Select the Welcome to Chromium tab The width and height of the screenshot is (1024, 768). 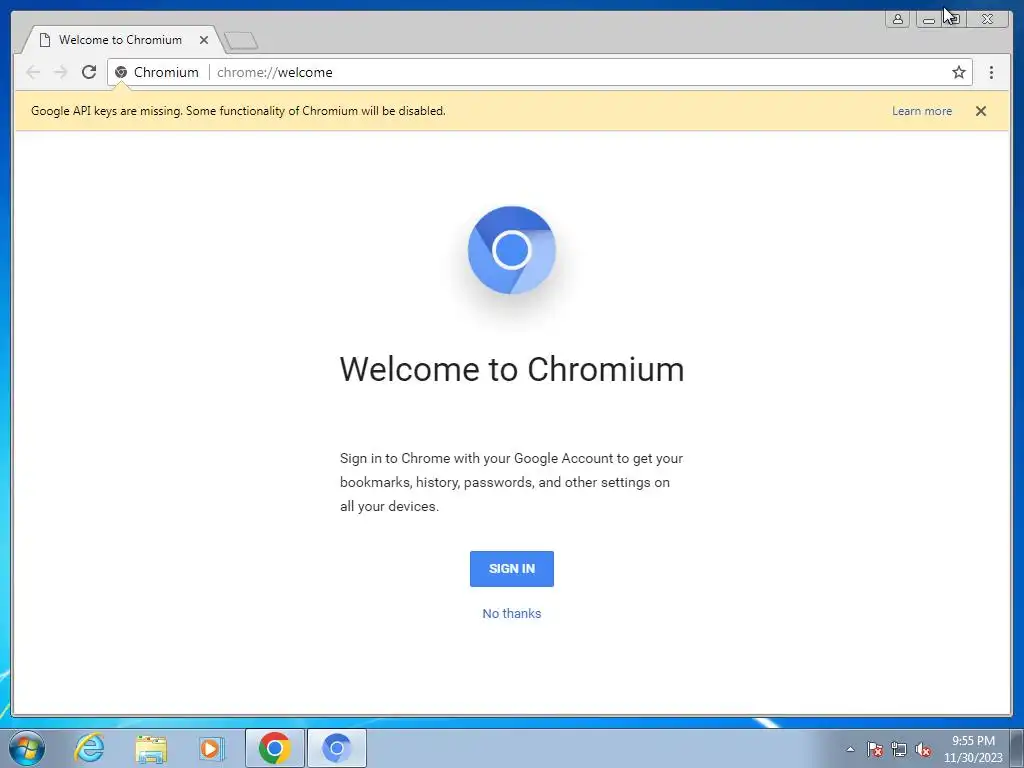pyautogui.click(x=120, y=40)
